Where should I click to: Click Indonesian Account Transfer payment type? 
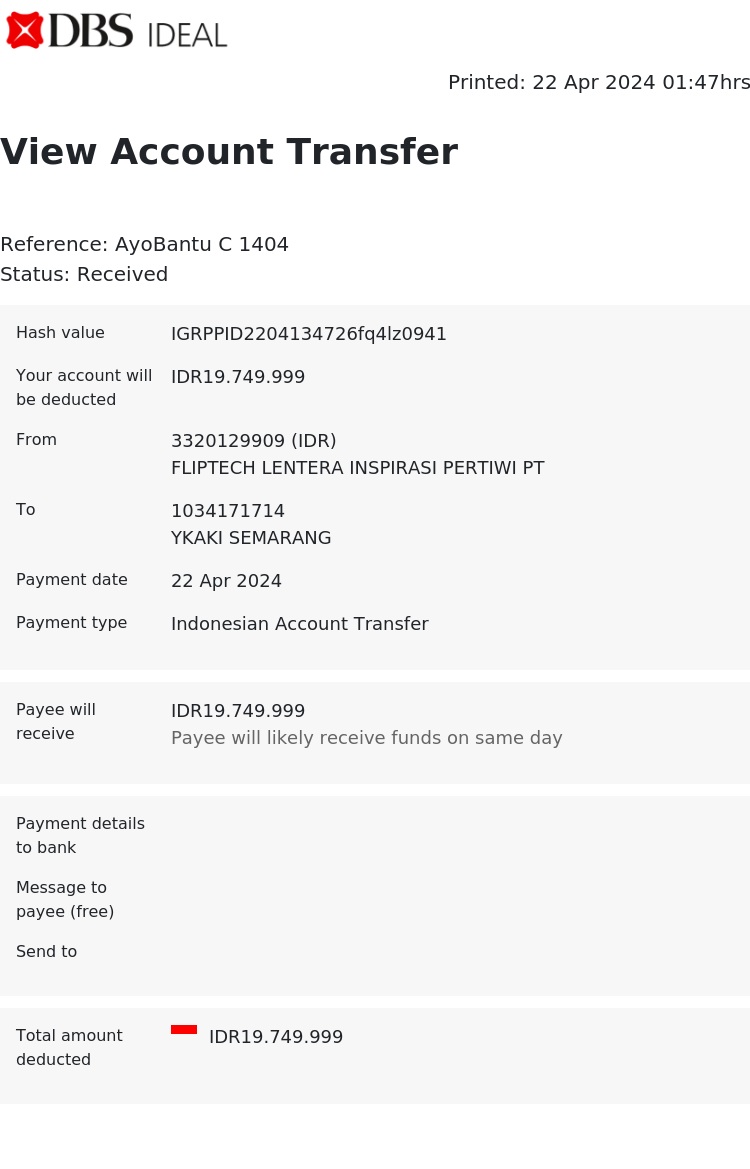pos(300,624)
